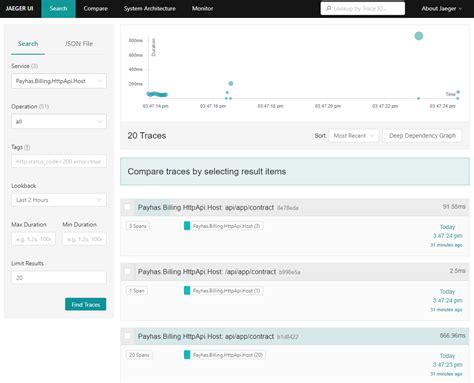Click the Tags help question icon

tap(27, 147)
